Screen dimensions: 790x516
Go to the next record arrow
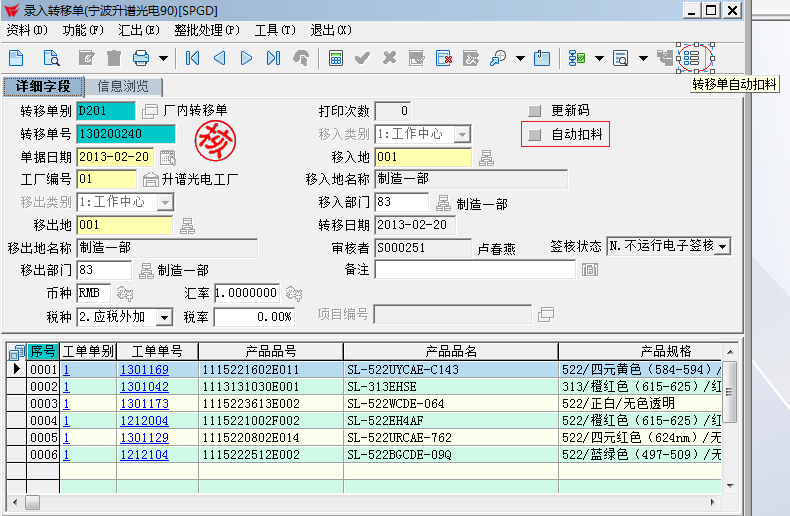[246, 58]
